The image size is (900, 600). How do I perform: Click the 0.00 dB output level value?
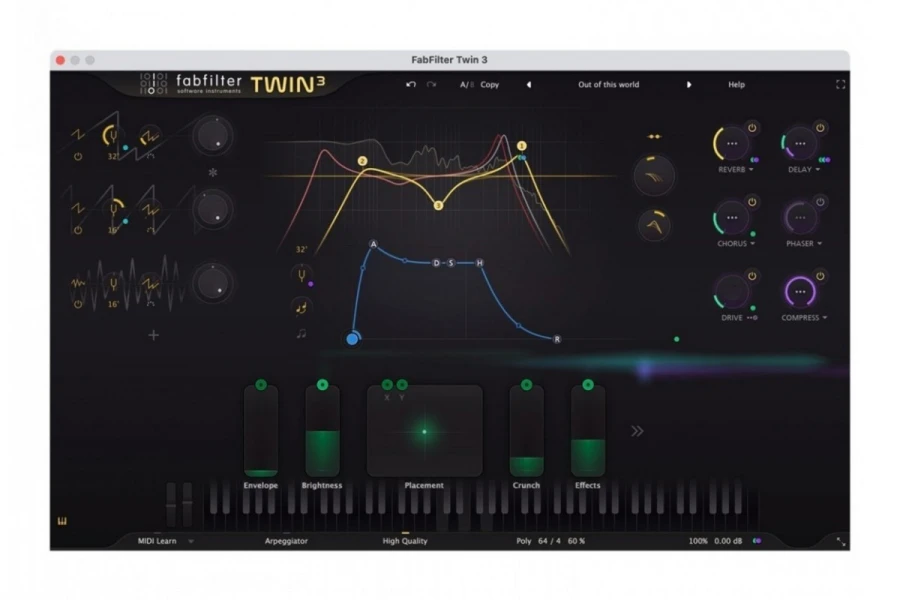click(728, 541)
